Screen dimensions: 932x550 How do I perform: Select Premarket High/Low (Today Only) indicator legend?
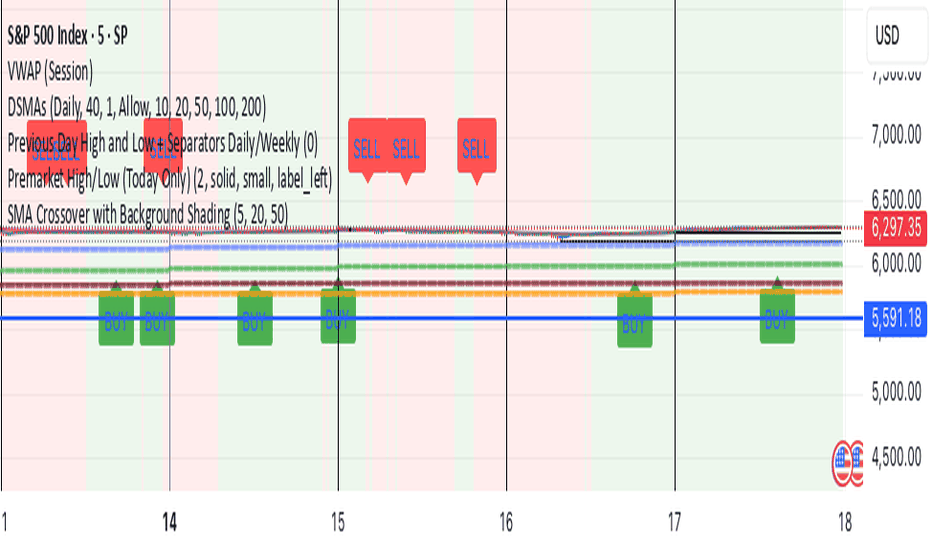click(169, 179)
